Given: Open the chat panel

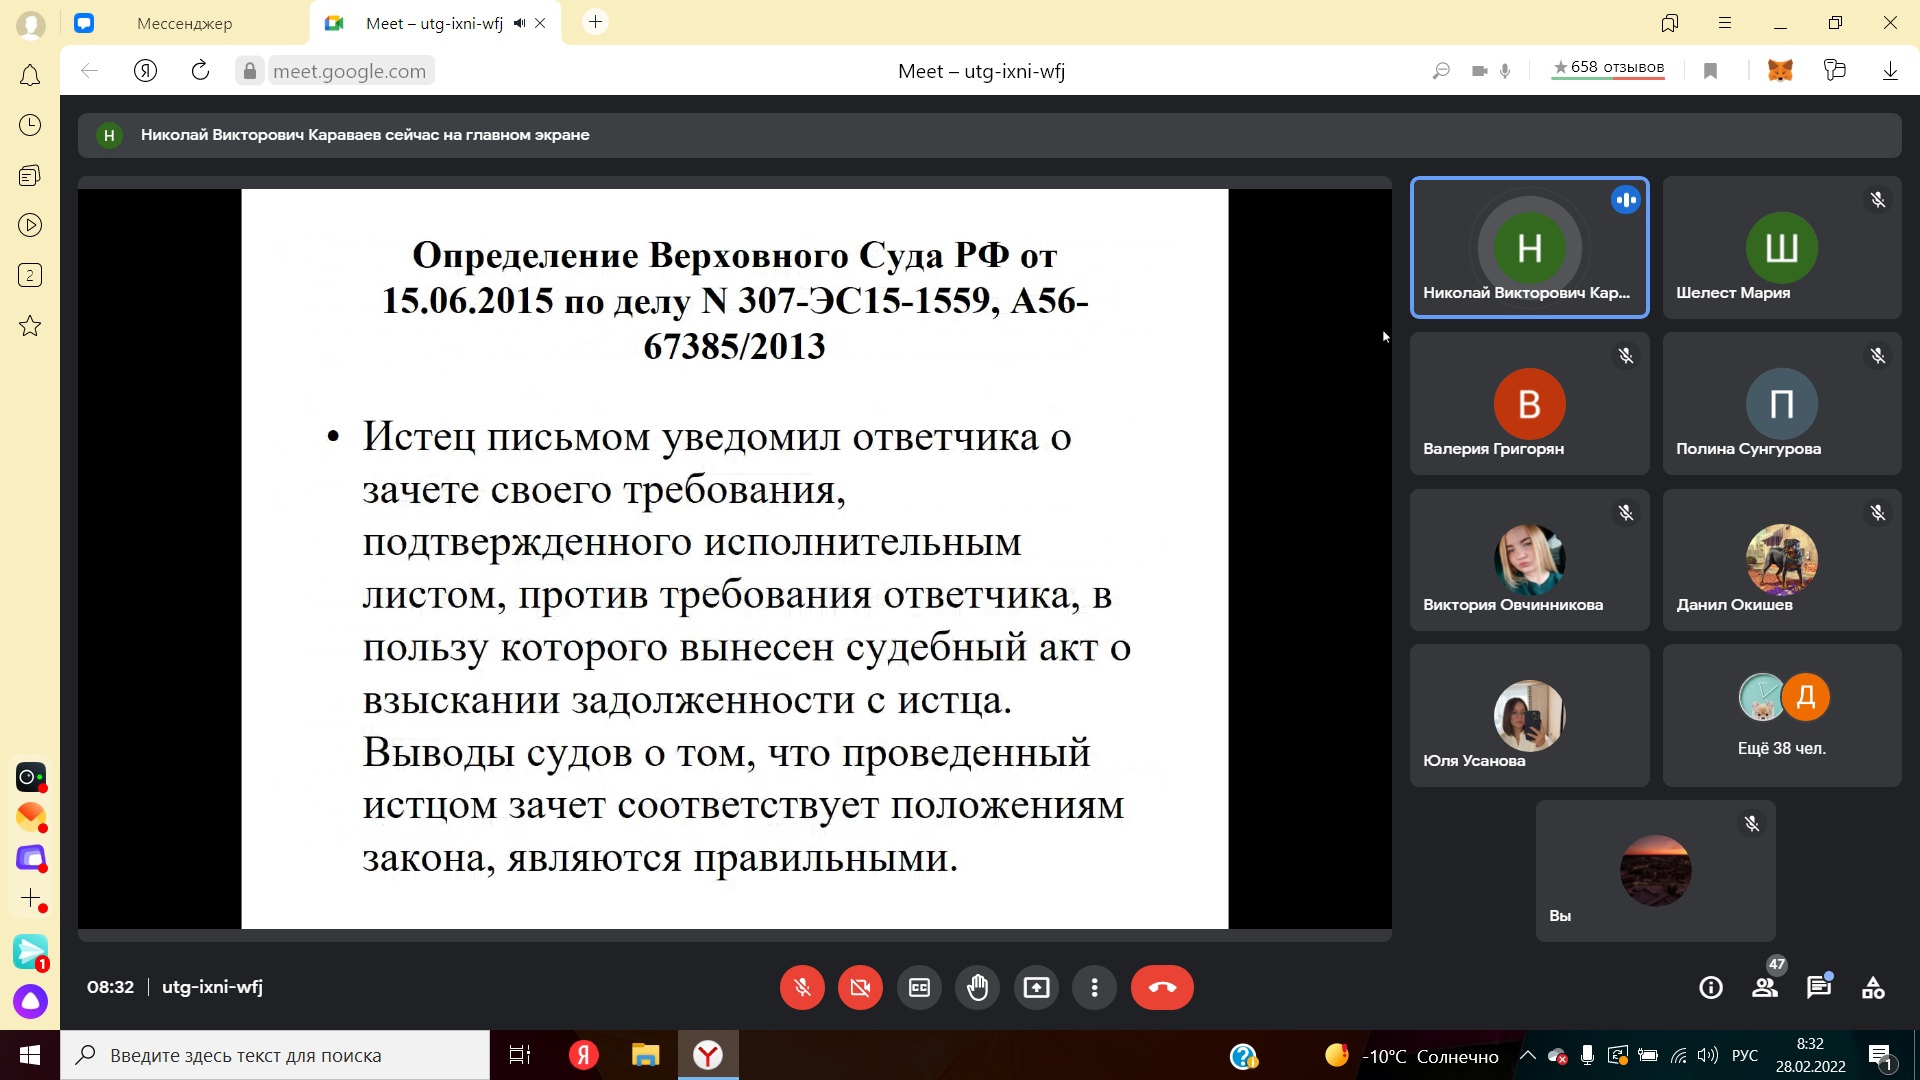Looking at the screenshot, I should coord(1819,988).
